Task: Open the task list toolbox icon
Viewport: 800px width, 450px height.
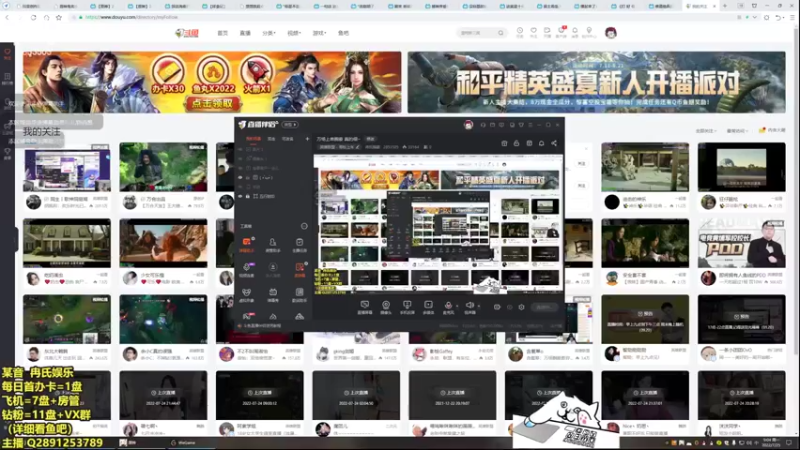Action: click(x=299, y=243)
